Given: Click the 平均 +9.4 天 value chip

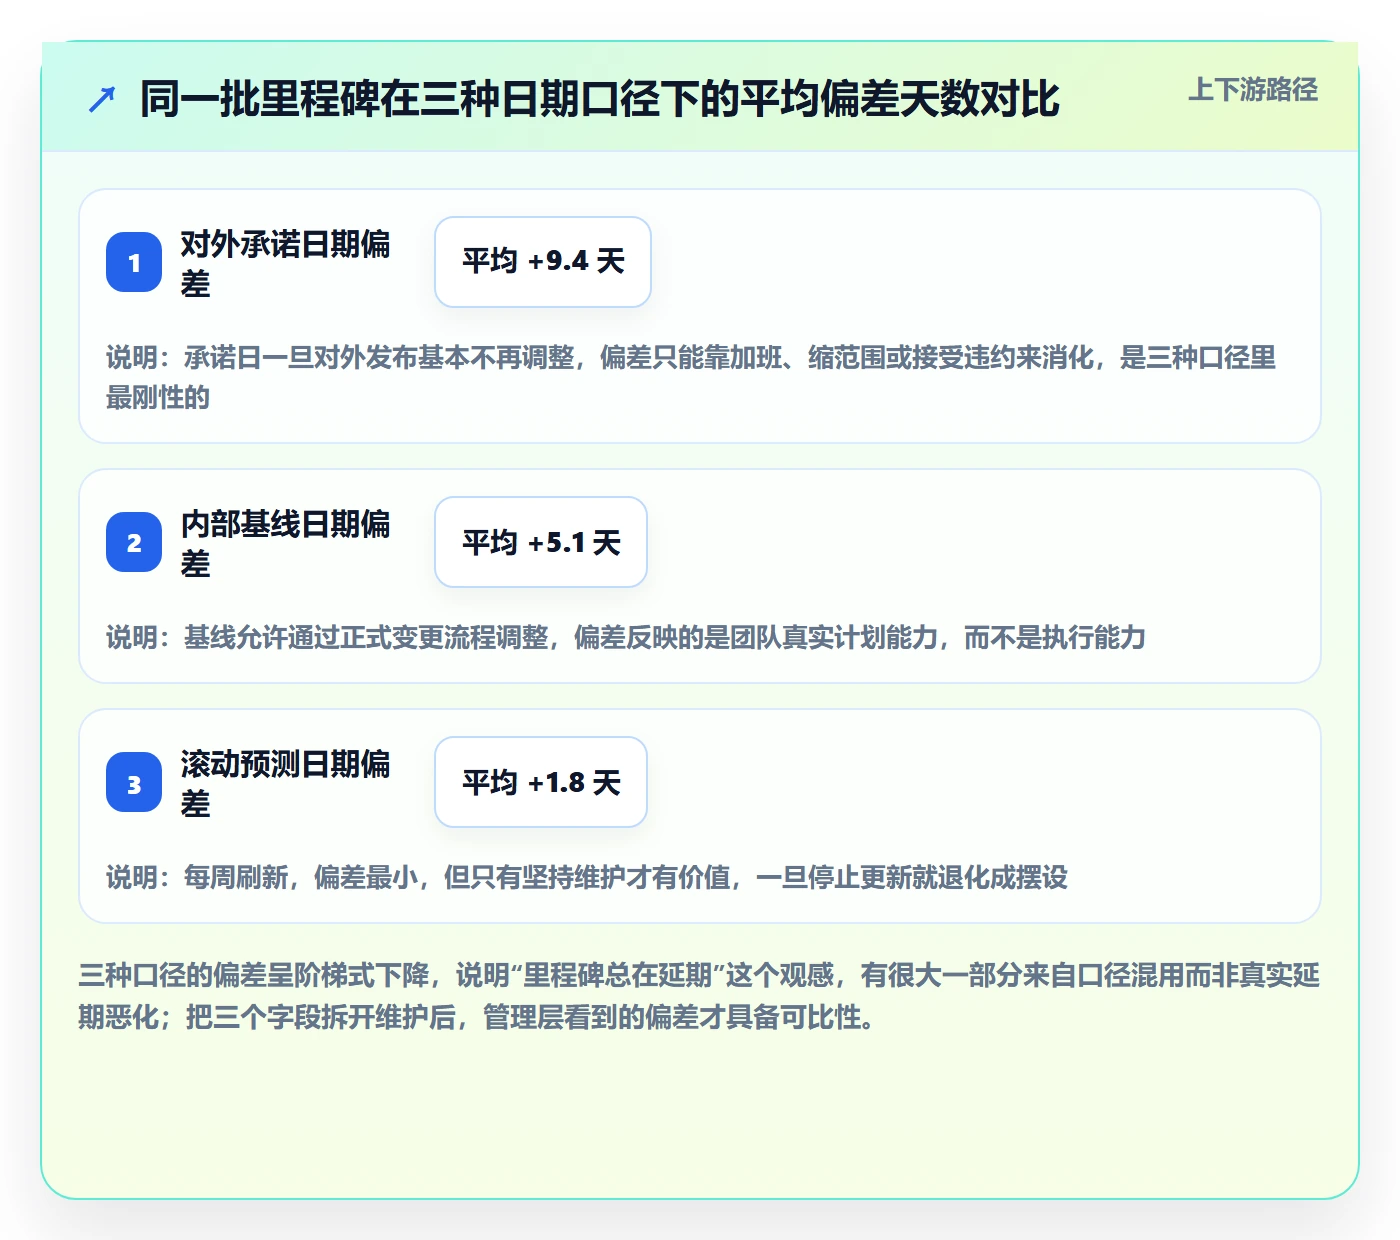Looking at the screenshot, I should [x=543, y=262].
